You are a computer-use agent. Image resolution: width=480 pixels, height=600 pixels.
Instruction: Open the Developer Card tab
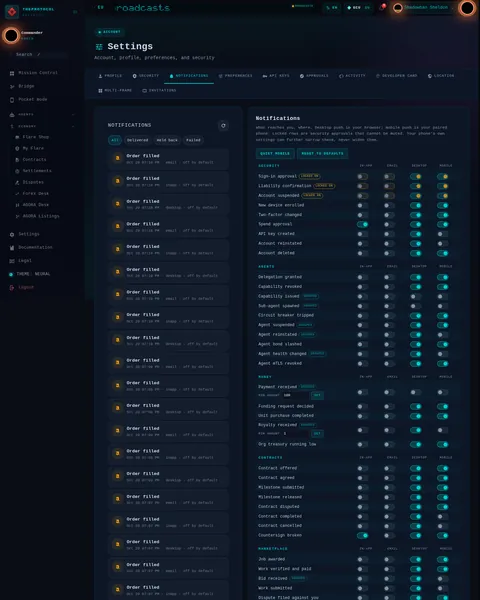[397, 76]
